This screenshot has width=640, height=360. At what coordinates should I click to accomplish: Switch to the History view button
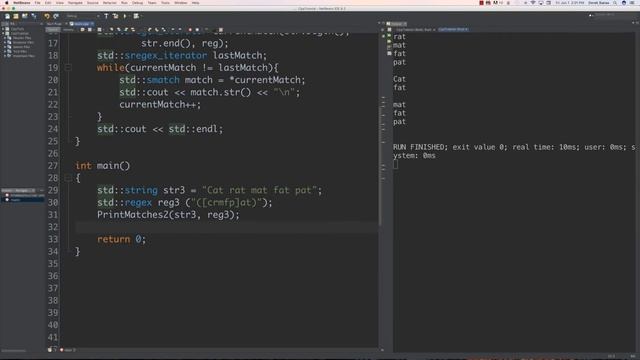click(x=68, y=29)
